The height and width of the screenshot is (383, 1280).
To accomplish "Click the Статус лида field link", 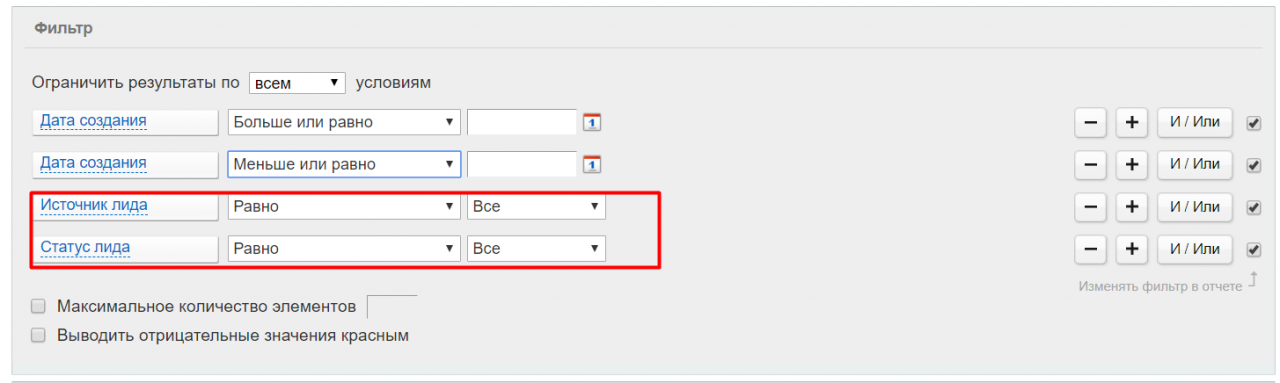I will [85, 247].
